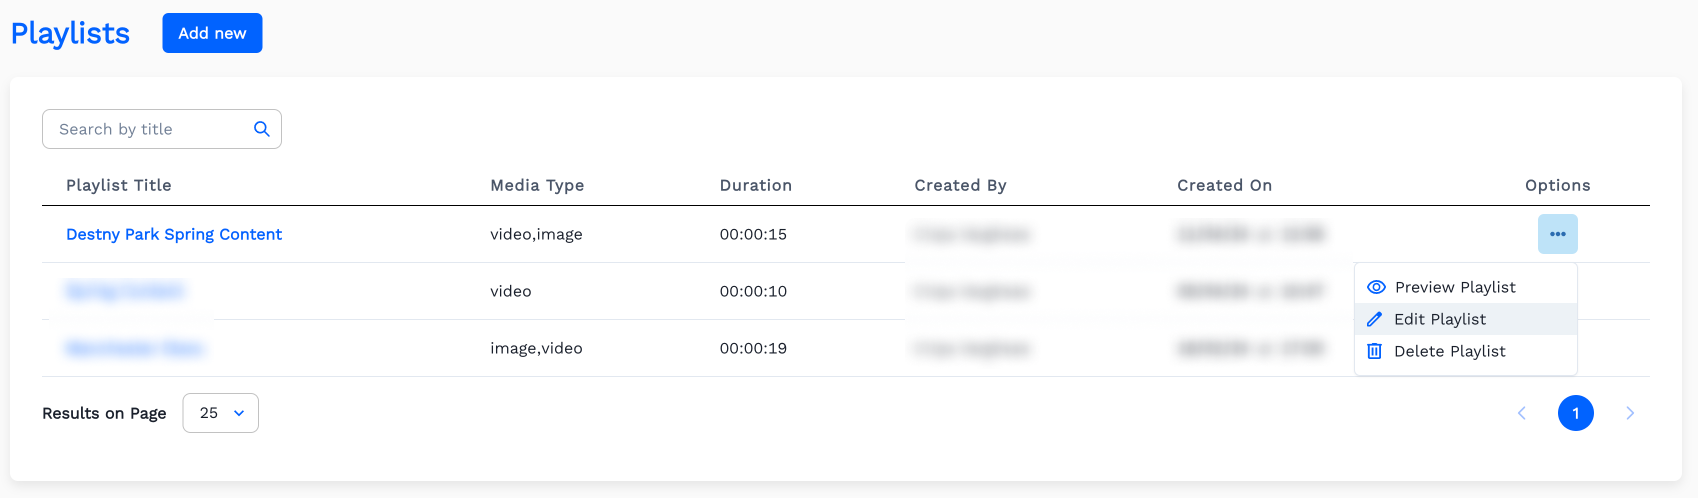Expand the Results on Page dropdown
The height and width of the screenshot is (498, 1698).
click(x=221, y=413)
